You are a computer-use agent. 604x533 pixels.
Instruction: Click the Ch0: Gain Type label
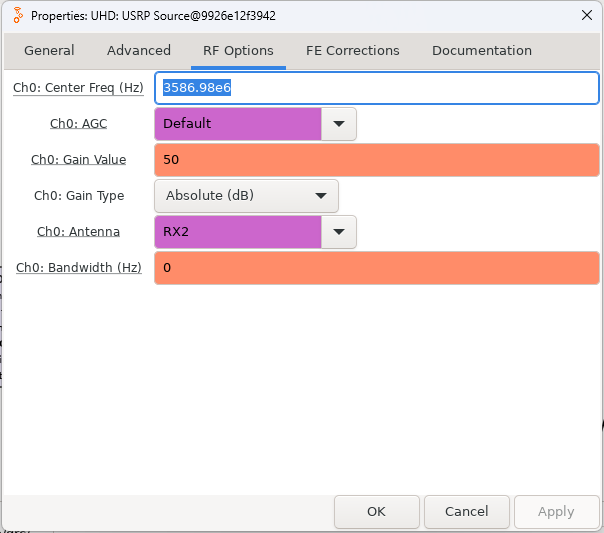(x=79, y=196)
